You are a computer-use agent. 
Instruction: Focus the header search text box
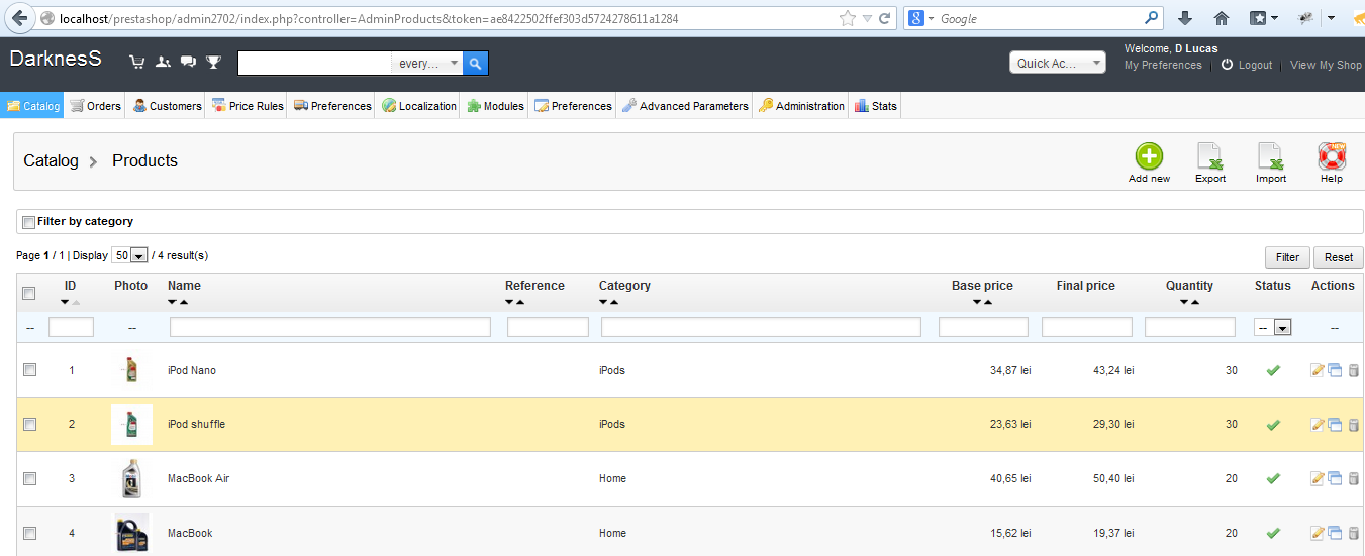click(314, 63)
